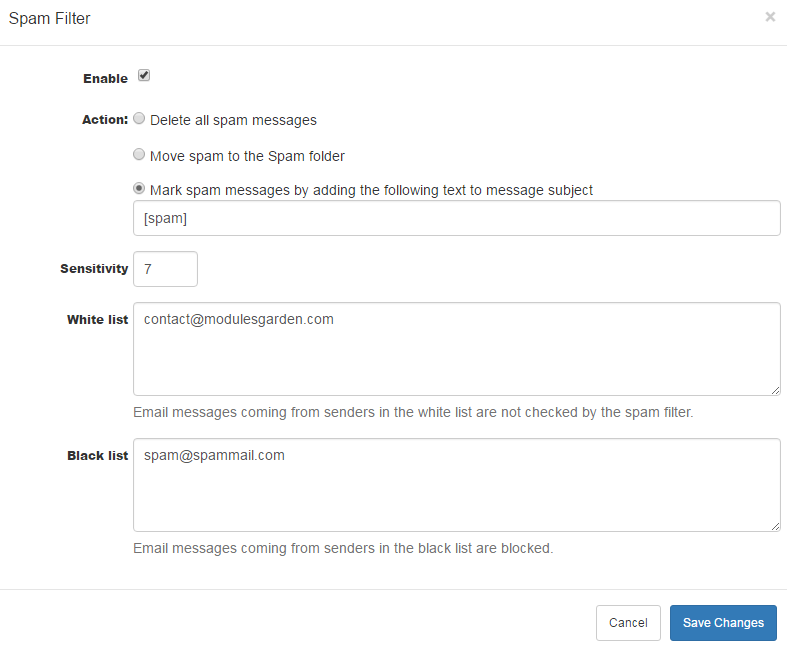The height and width of the screenshot is (650, 787).
Task: Select Delete all spam messages option
Action: (x=139, y=118)
